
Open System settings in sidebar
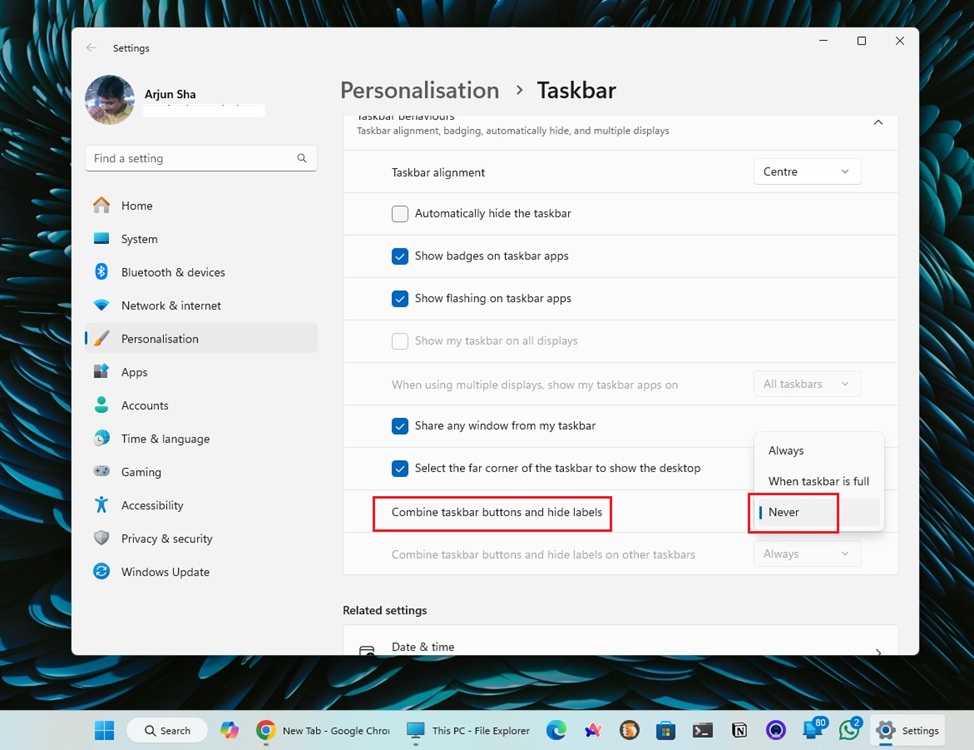[201, 239]
